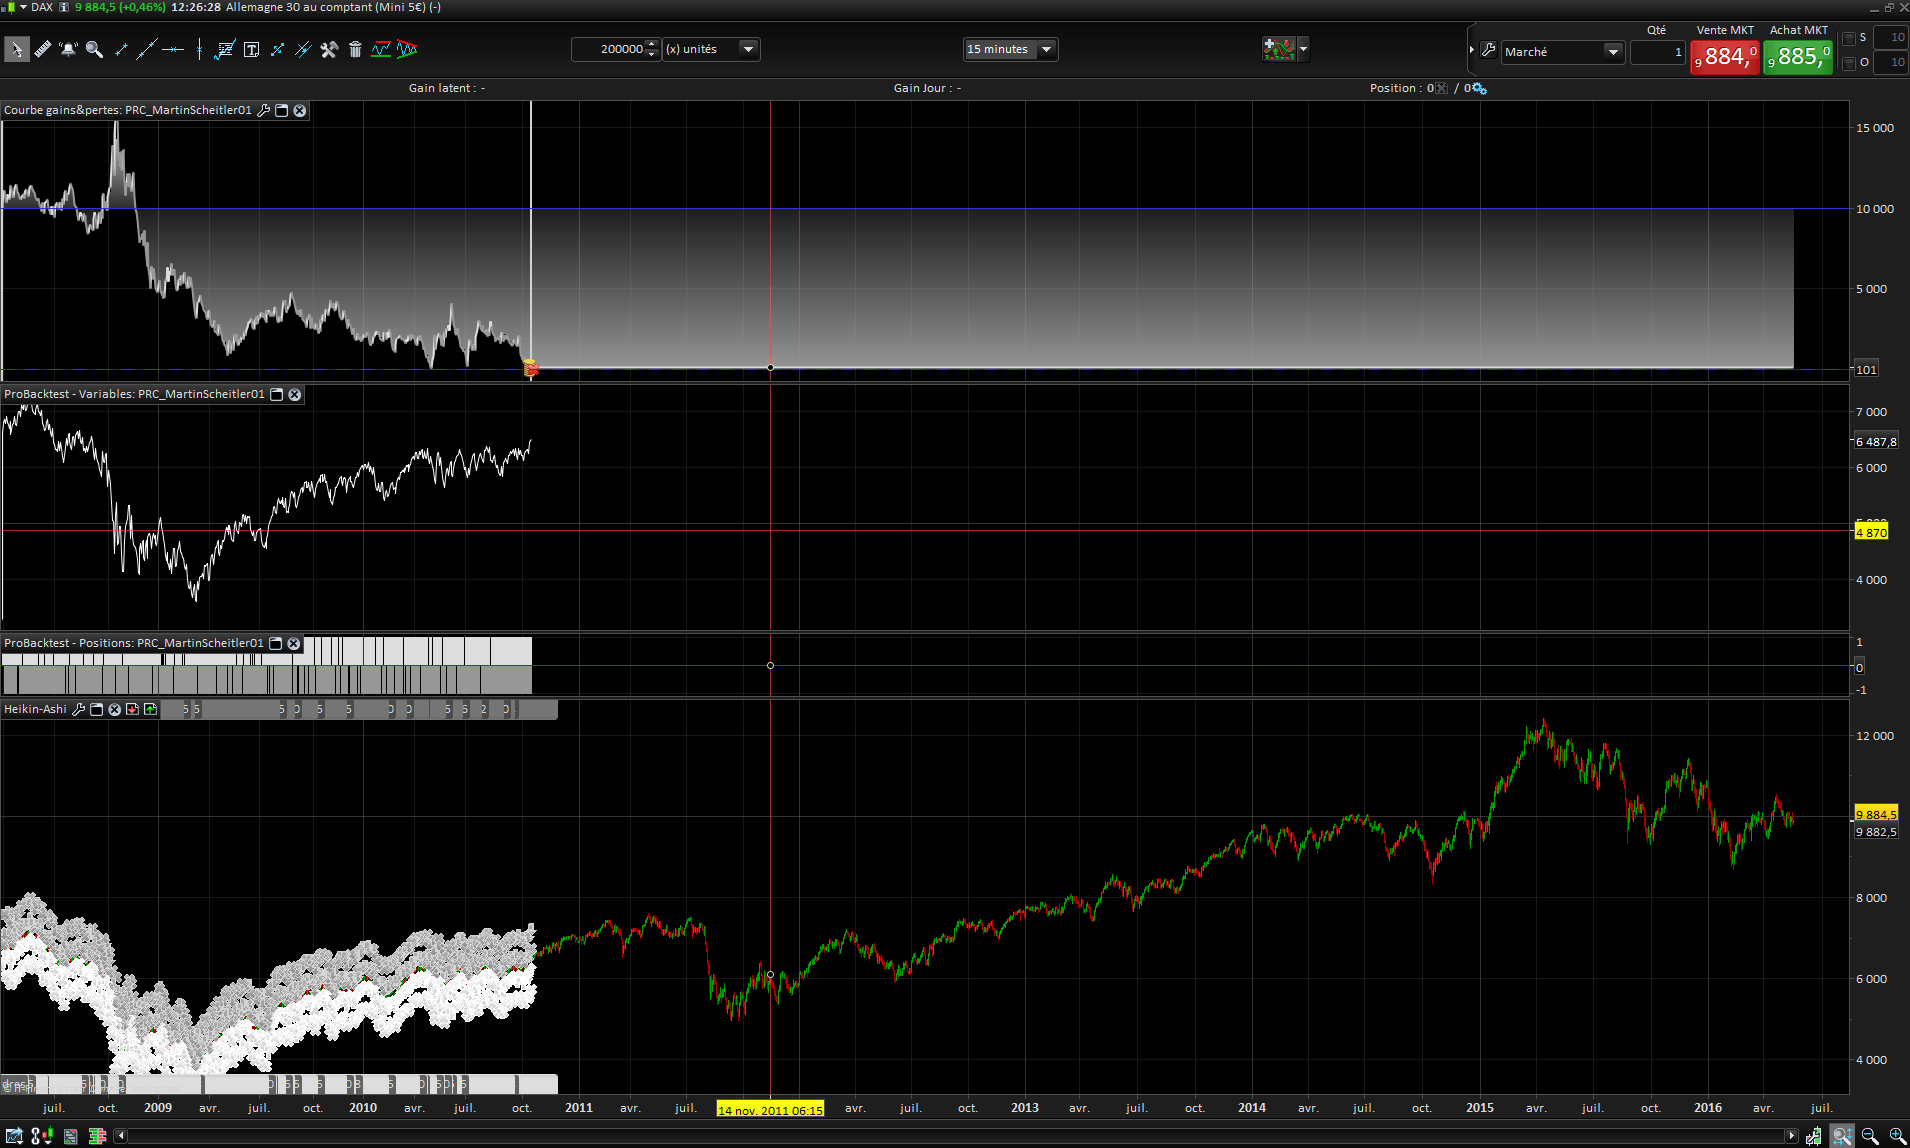Close the ProBacktest Variables panel
The image size is (1910, 1148).
(295, 394)
